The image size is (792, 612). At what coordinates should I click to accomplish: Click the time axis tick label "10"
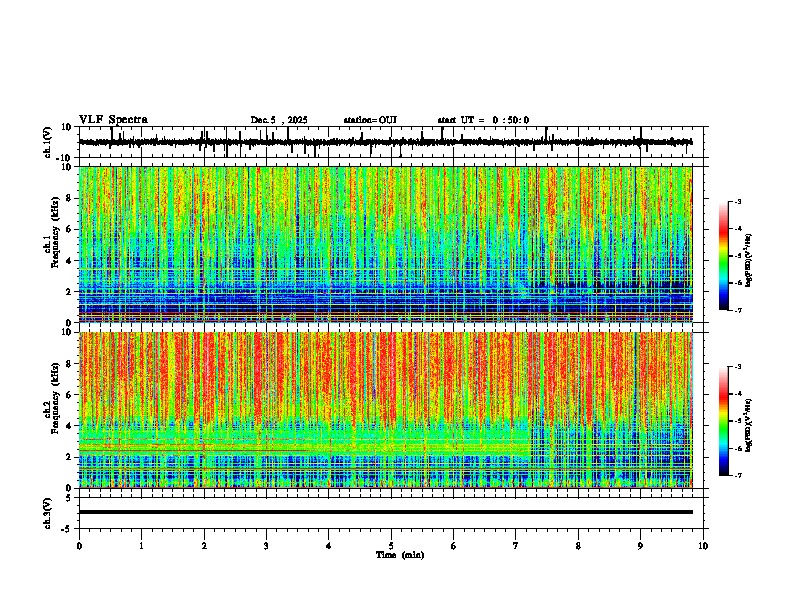tap(703, 546)
